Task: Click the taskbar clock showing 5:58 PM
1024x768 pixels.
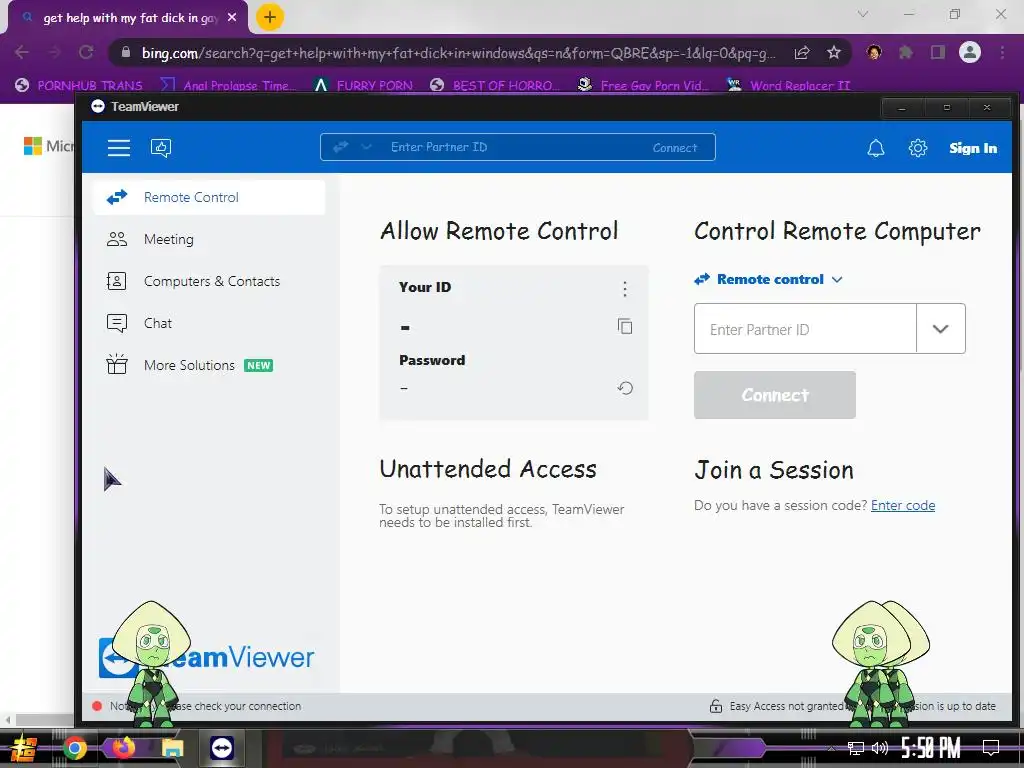Action: 931,748
